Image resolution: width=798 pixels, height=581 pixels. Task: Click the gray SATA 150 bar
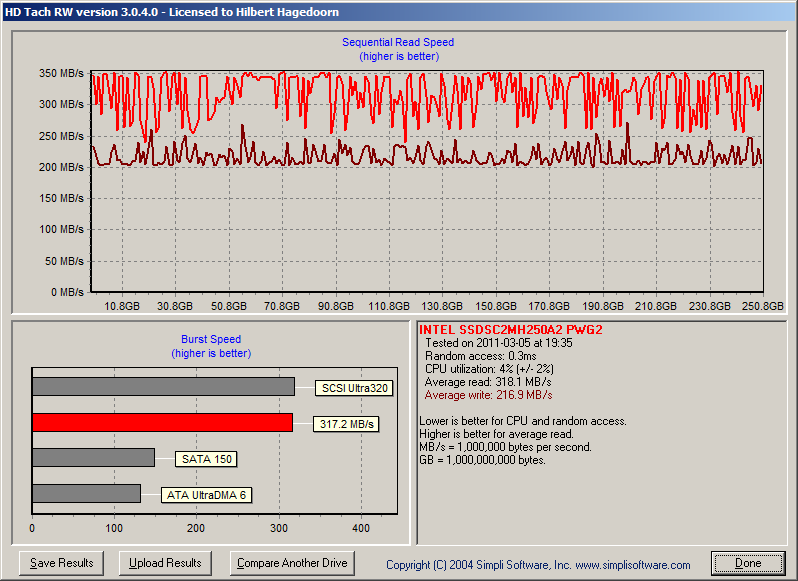(93, 457)
